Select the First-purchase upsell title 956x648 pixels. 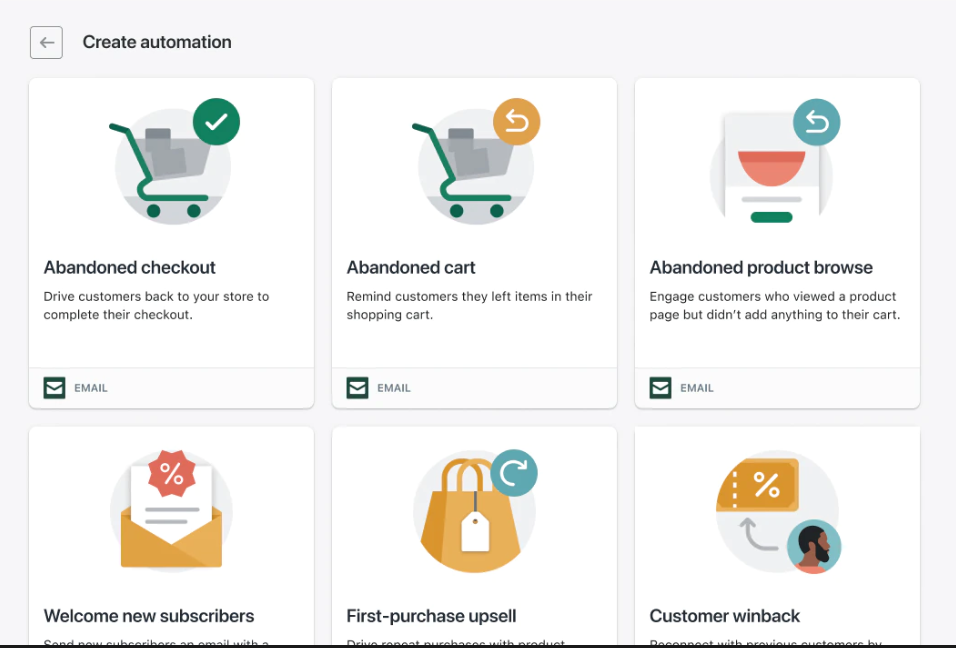click(431, 616)
